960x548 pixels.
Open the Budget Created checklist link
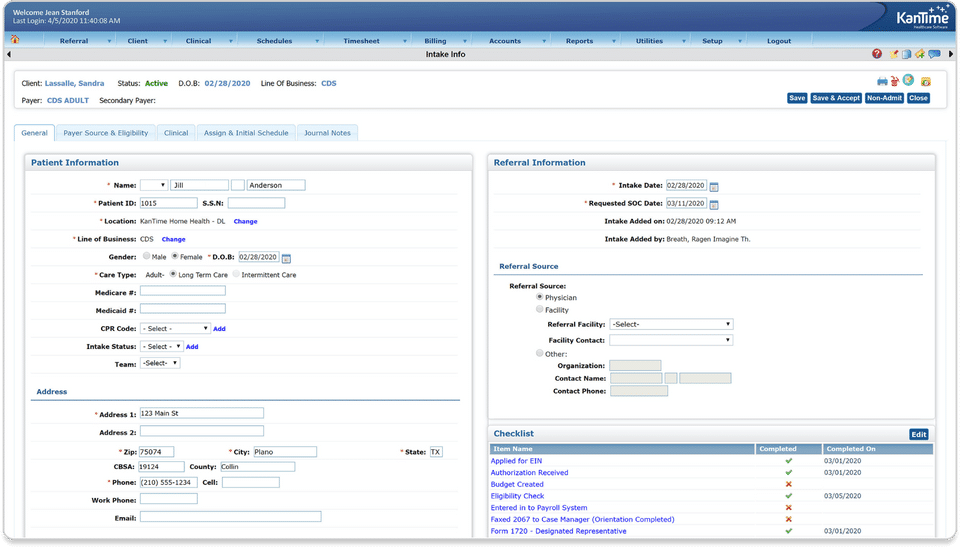tap(517, 484)
